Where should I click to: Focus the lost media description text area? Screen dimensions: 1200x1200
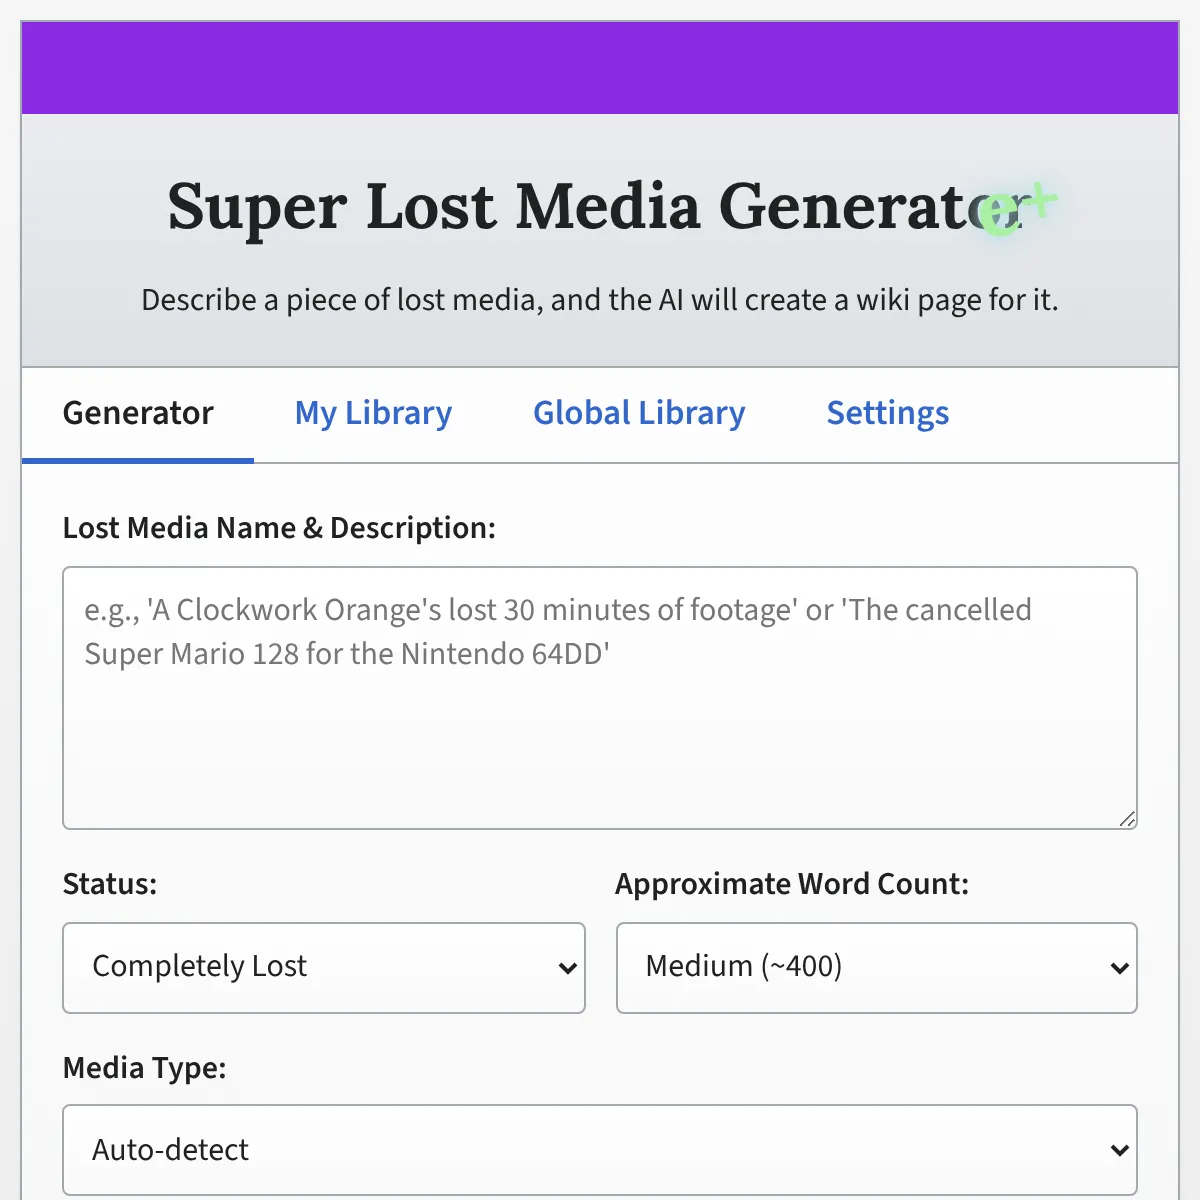pyautogui.click(x=599, y=720)
